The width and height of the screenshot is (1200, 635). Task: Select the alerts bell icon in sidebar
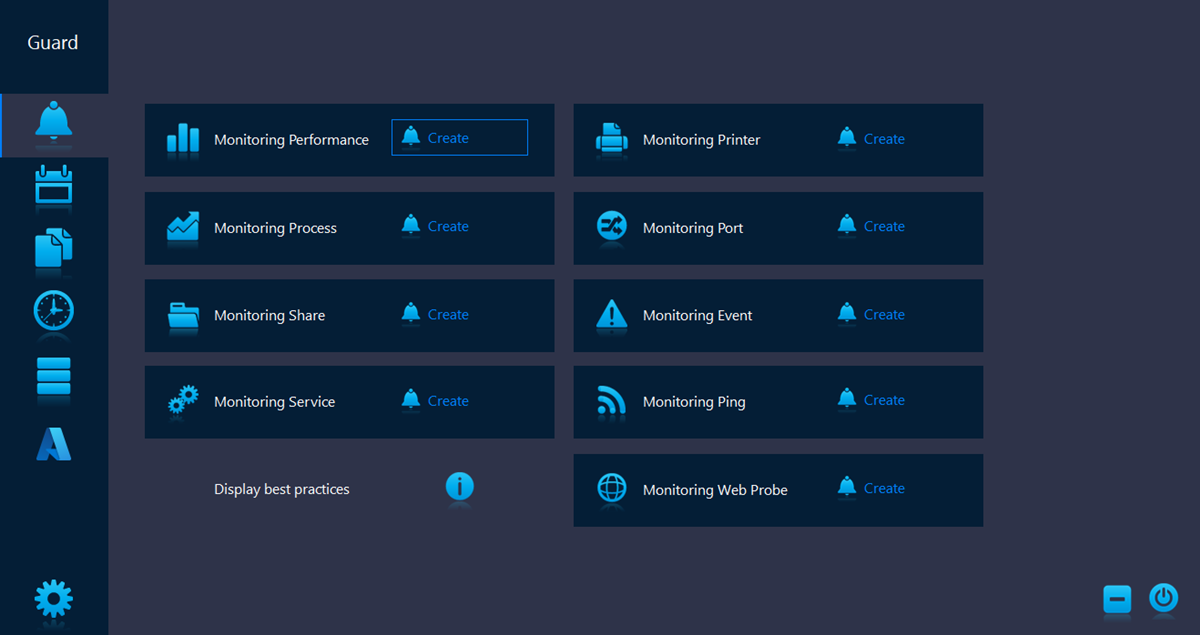tap(53, 124)
